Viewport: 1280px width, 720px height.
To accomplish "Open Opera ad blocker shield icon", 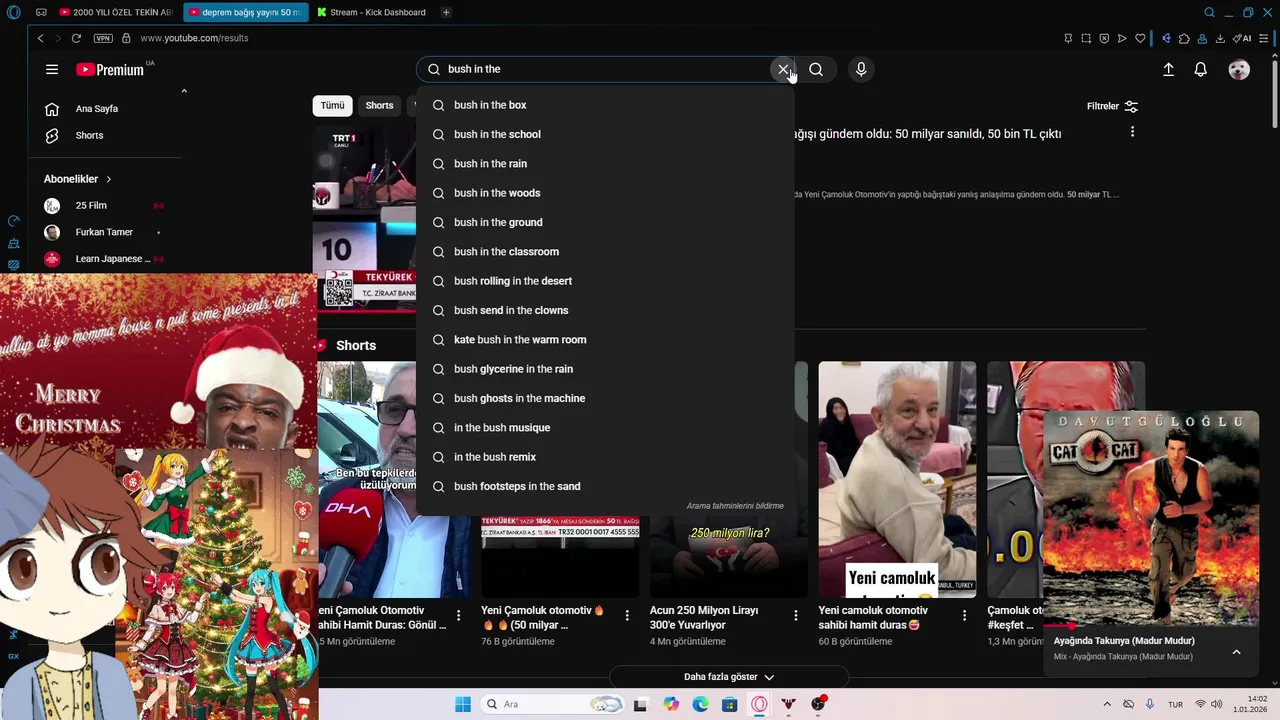I will pyautogui.click(x=1104, y=38).
